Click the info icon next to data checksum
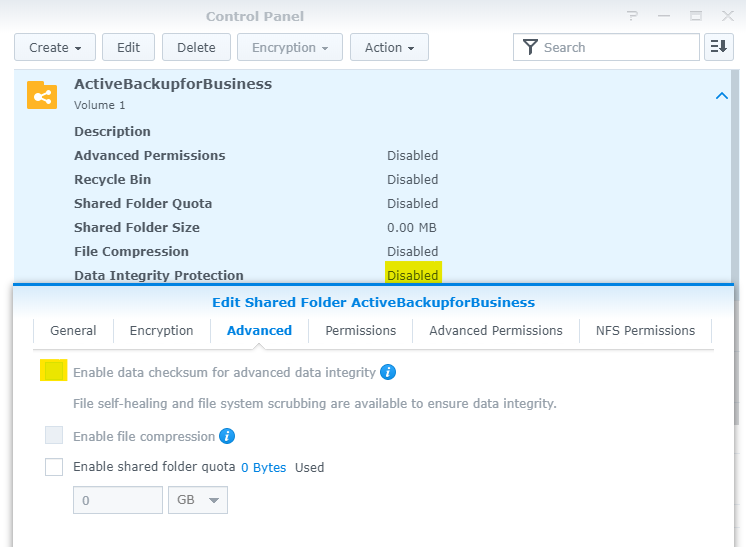The image size is (746, 547). (388, 372)
